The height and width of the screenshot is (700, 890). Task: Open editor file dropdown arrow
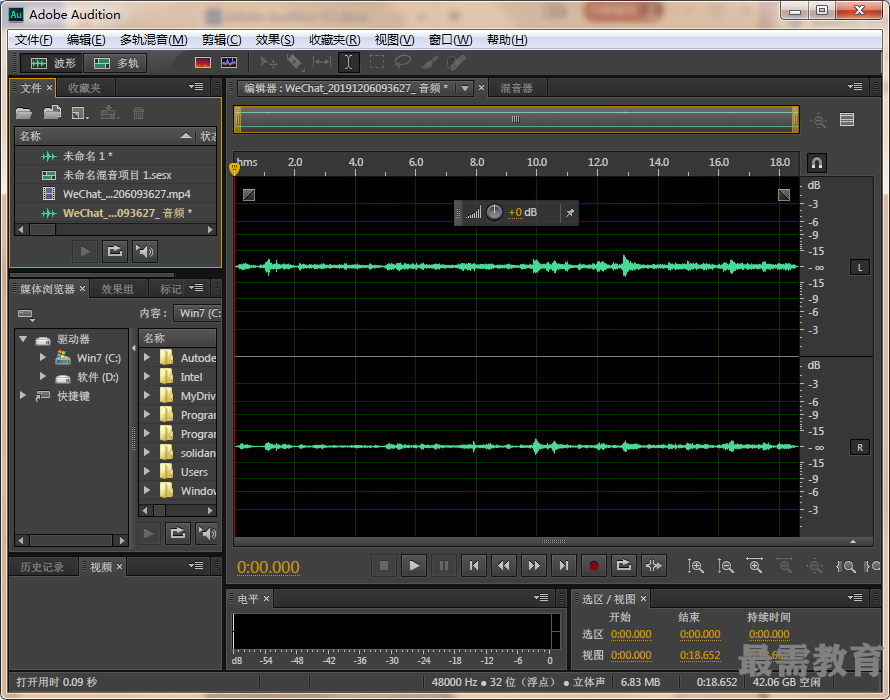pos(465,88)
